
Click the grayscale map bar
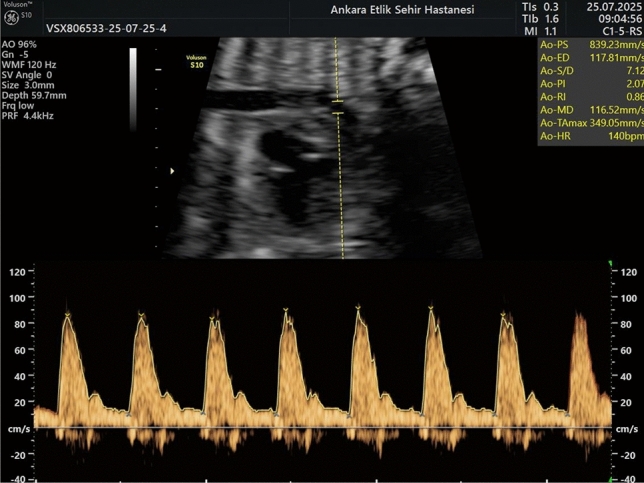[x=133, y=89]
